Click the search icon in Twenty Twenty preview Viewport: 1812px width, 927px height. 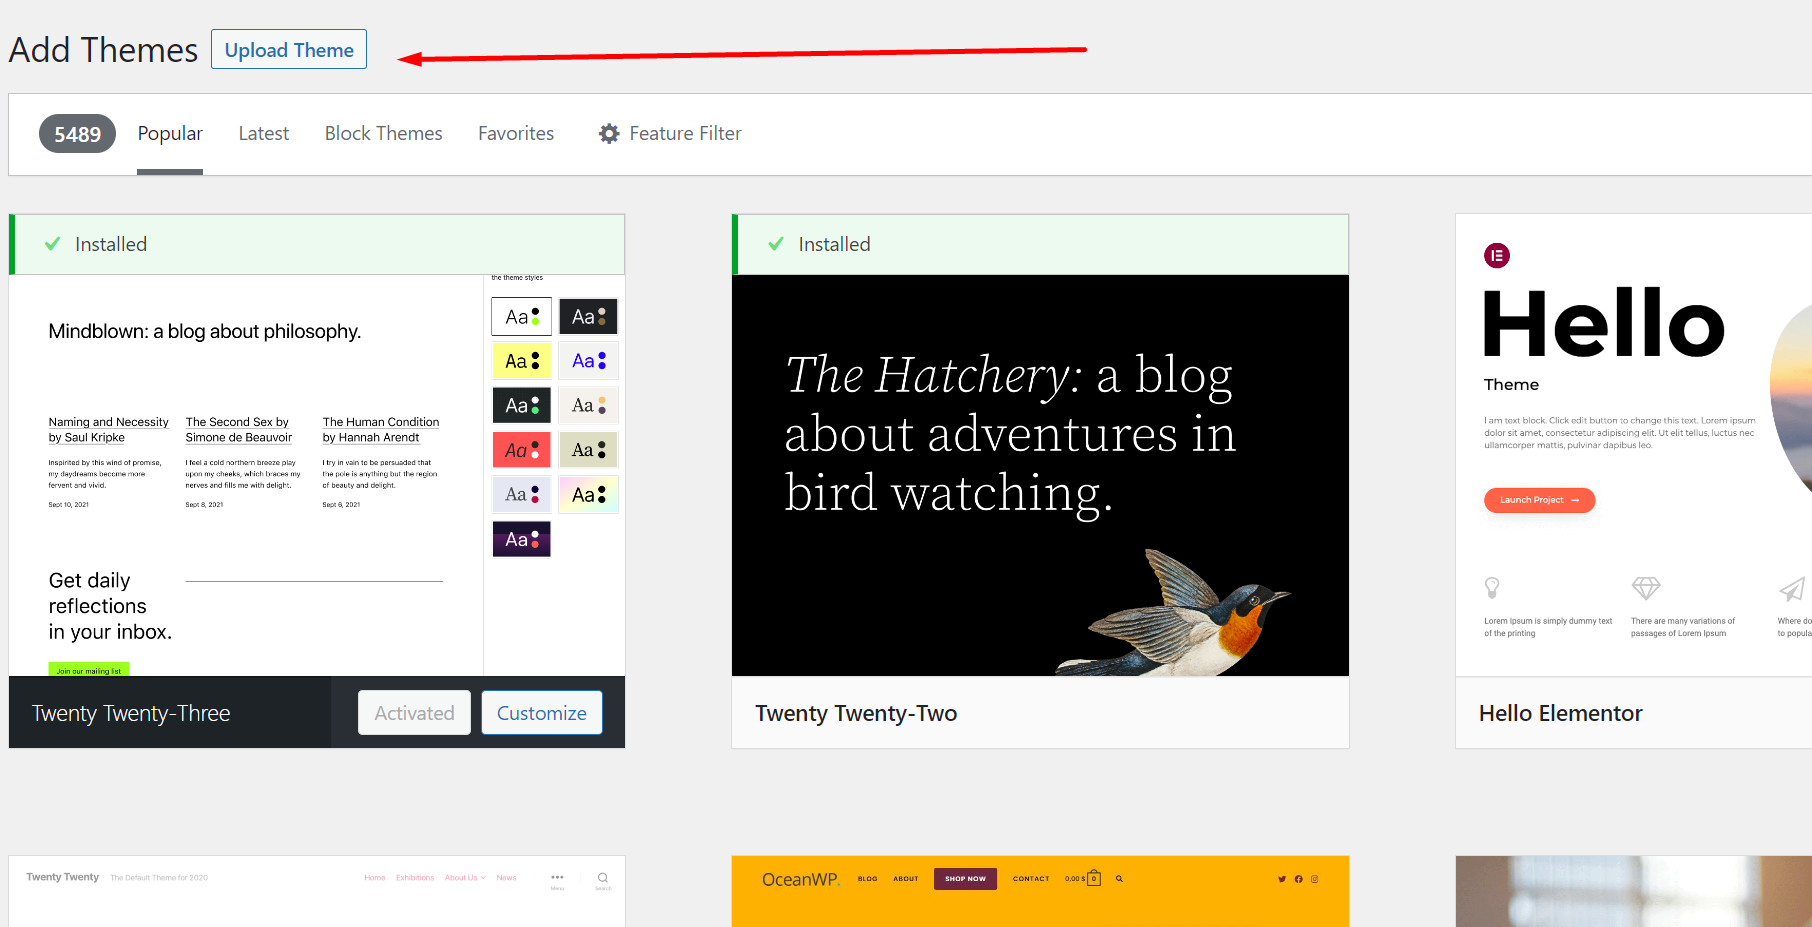pos(602,877)
